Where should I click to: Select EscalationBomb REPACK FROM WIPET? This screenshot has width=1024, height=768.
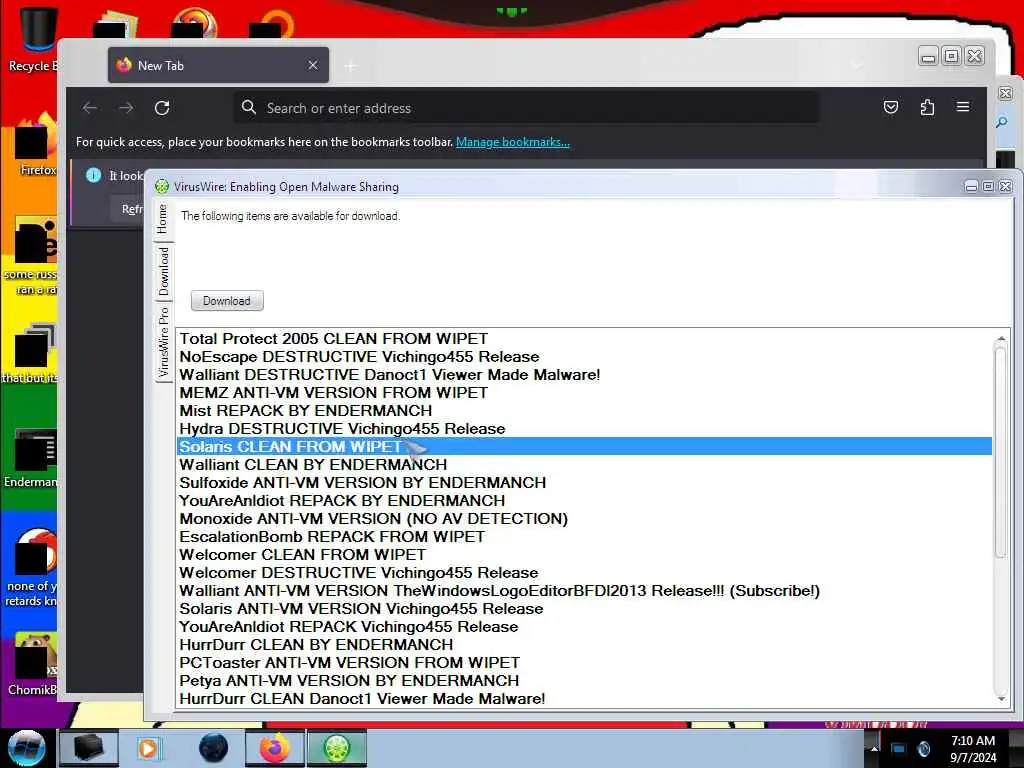pyautogui.click(x=584, y=536)
